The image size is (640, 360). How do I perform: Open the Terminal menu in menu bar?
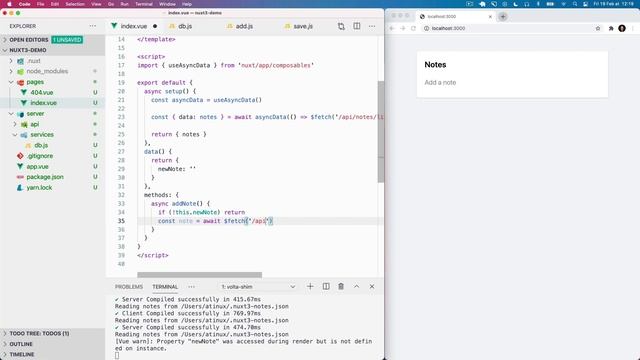pos(144,4)
